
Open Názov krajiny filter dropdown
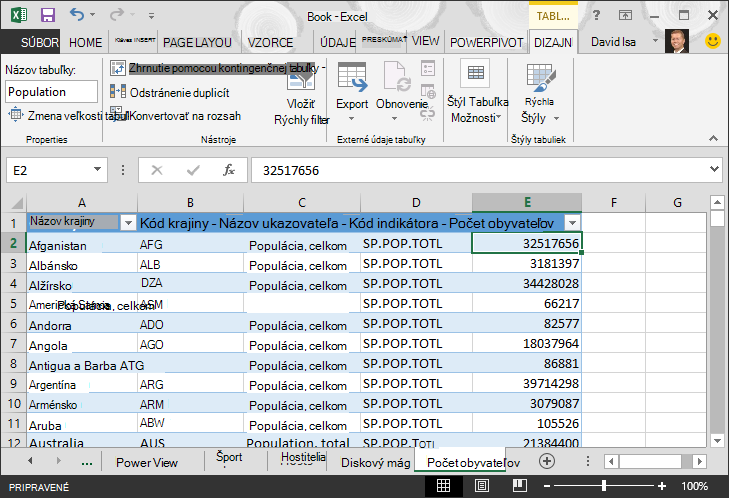128,223
